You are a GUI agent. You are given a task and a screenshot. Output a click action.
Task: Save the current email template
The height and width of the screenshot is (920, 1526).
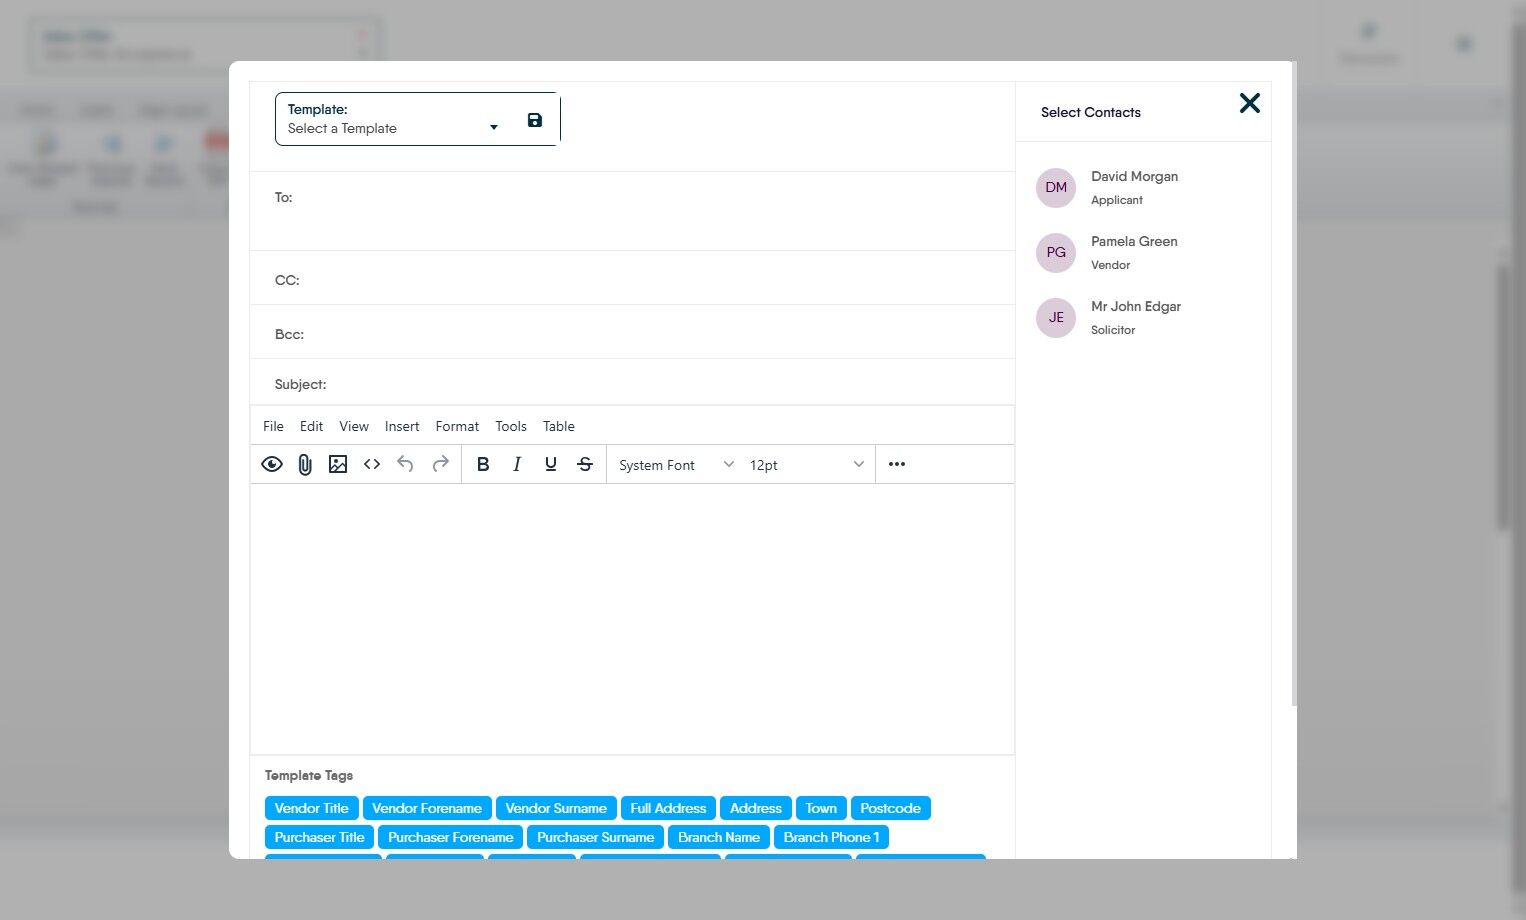(x=535, y=120)
